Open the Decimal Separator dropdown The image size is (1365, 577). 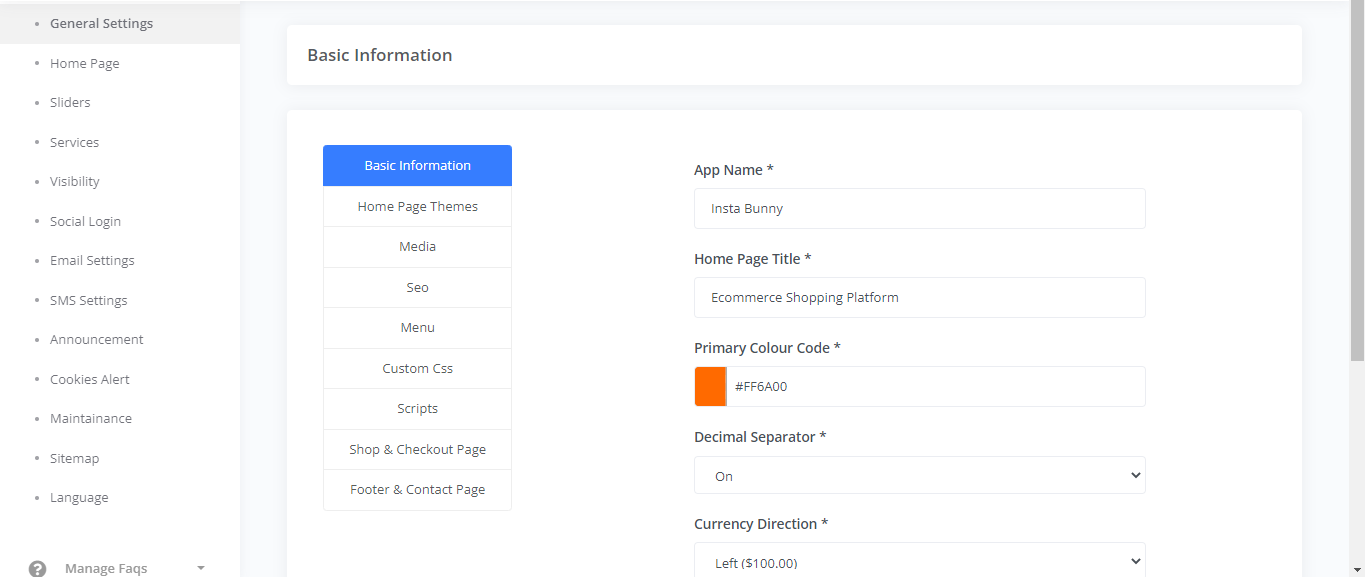point(919,476)
